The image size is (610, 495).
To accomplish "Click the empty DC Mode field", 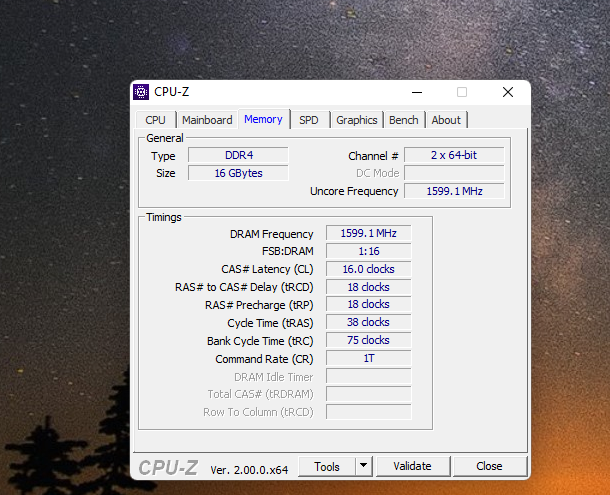I will coord(454,173).
